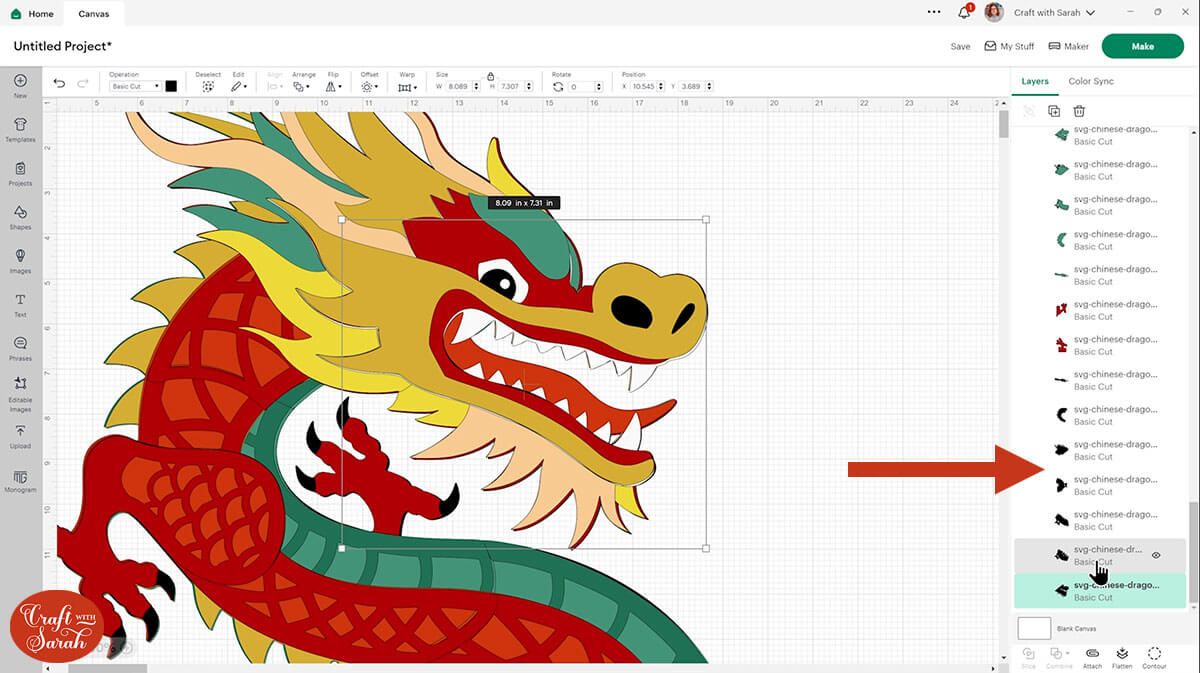Image resolution: width=1200 pixels, height=673 pixels.
Task: Open the Shapes tool
Action: pyautogui.click(x=20, y=217)
